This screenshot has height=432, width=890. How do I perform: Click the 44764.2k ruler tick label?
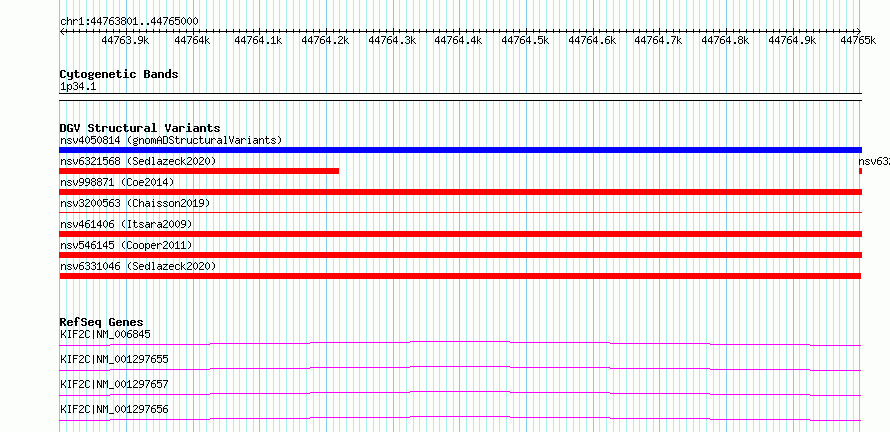pyautogui.click(x=325, y=40)
